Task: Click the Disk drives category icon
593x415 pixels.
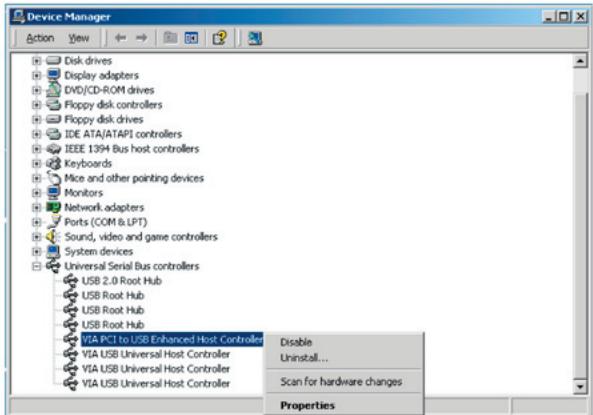Action: point(53,61)
